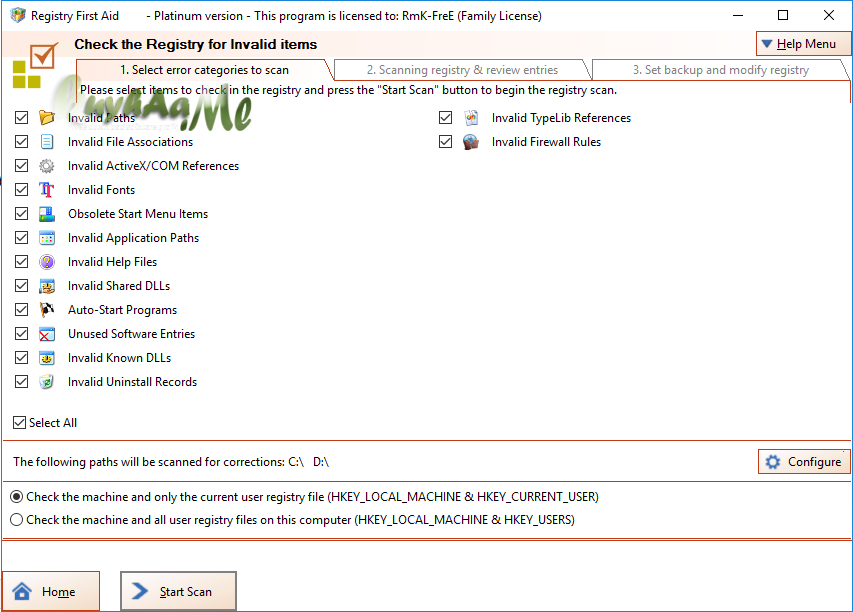Click the Invalid Firewall Rules icon

pyautogui.click(x=471, y=141)
